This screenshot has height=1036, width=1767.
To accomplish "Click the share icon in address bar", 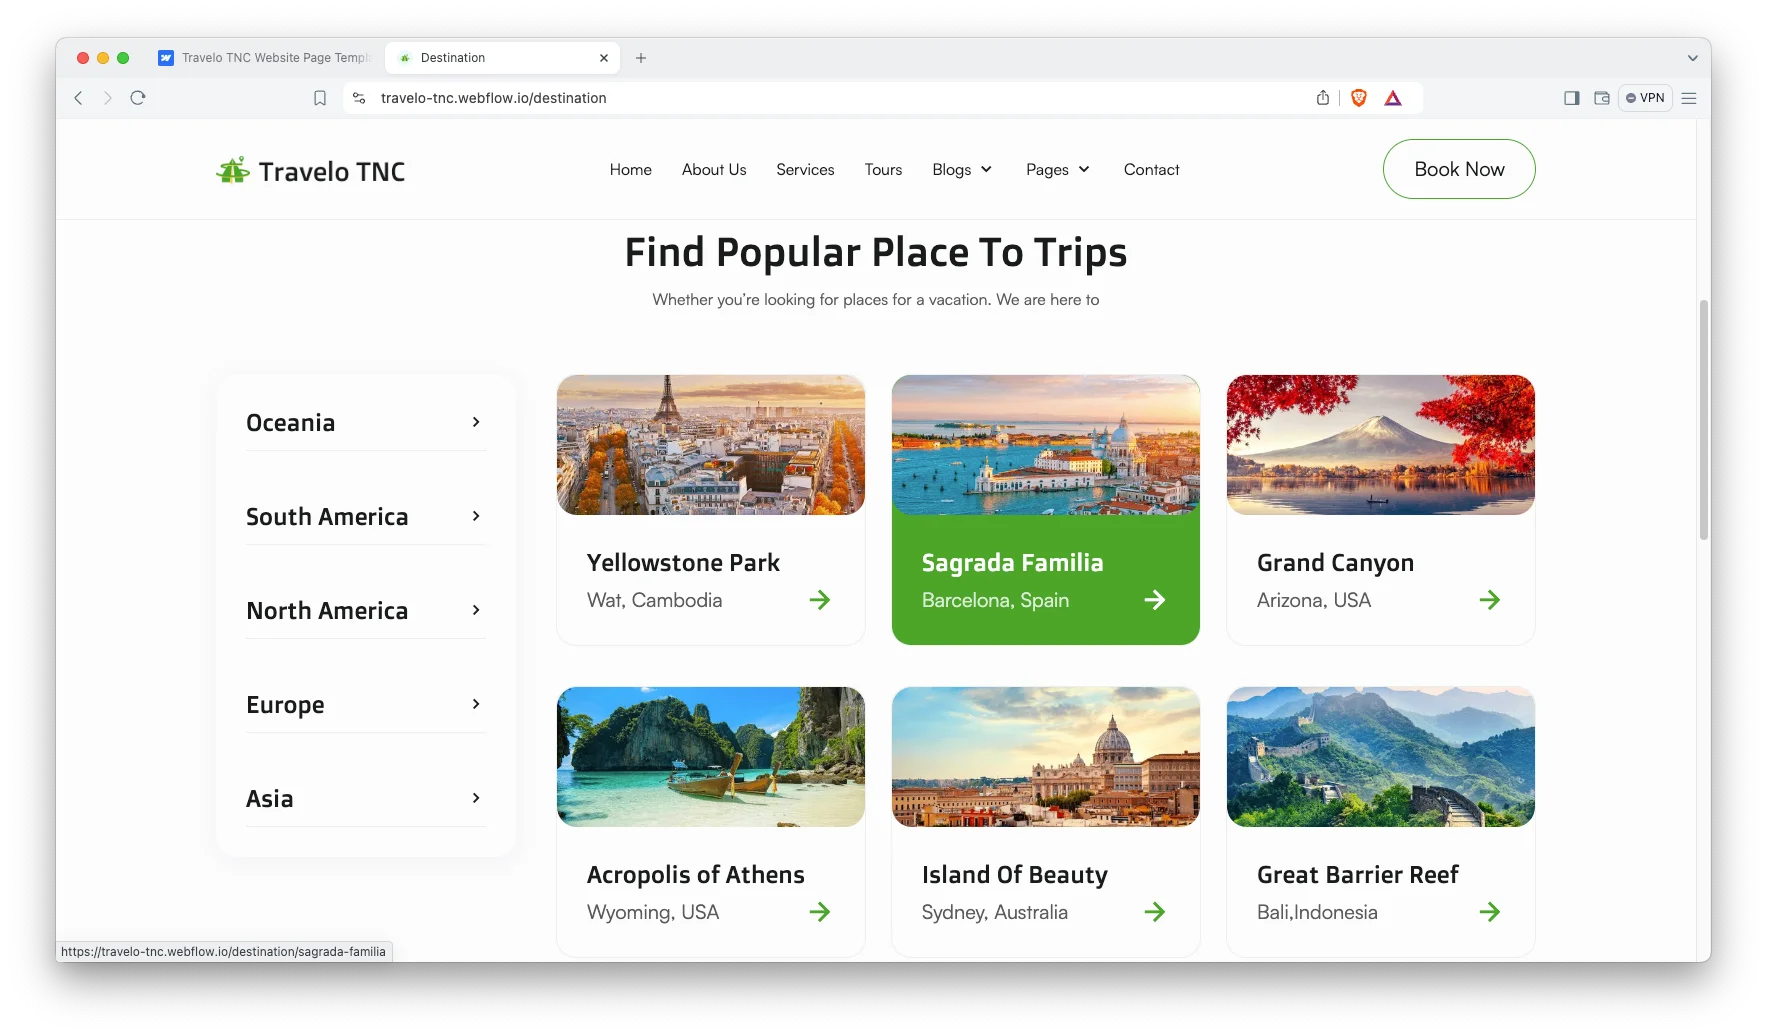I will [1323, 98].
